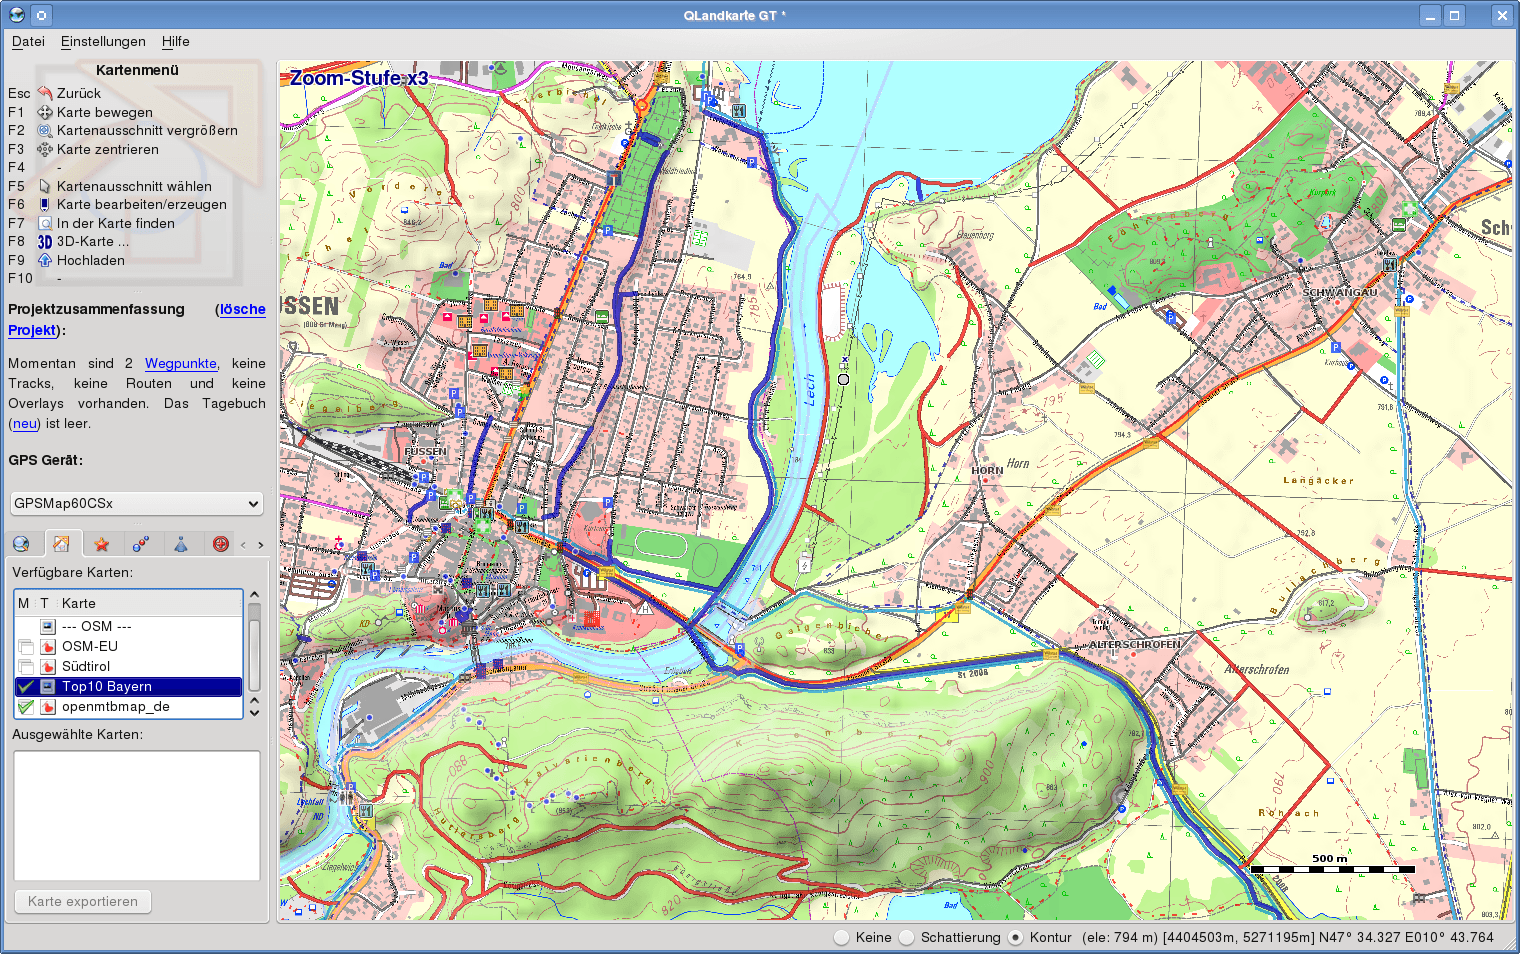
Task: Open the 3D-Karte view icon
Action: click(x=45, y=241)
